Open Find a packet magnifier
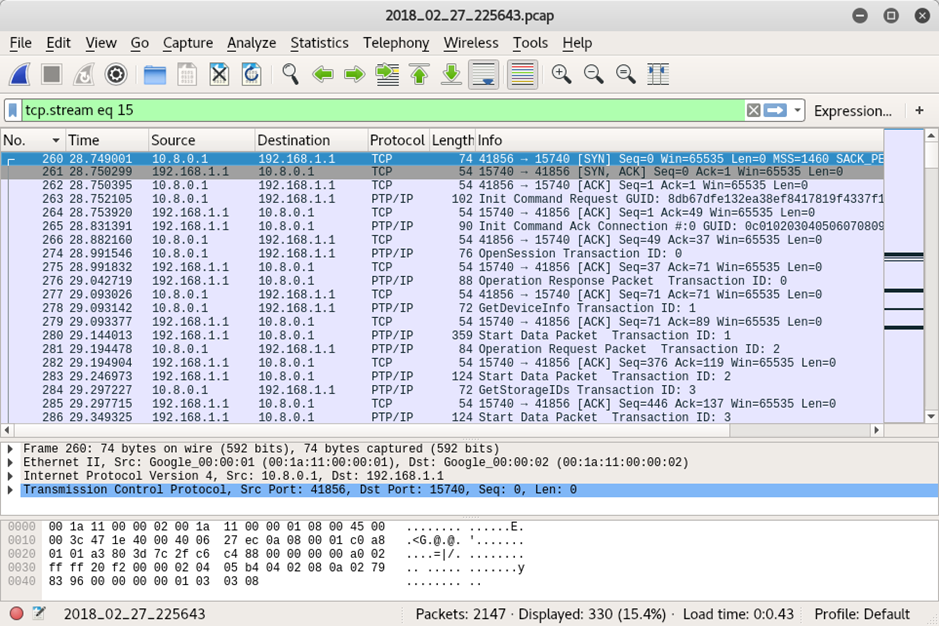 (x=290, y=75)
